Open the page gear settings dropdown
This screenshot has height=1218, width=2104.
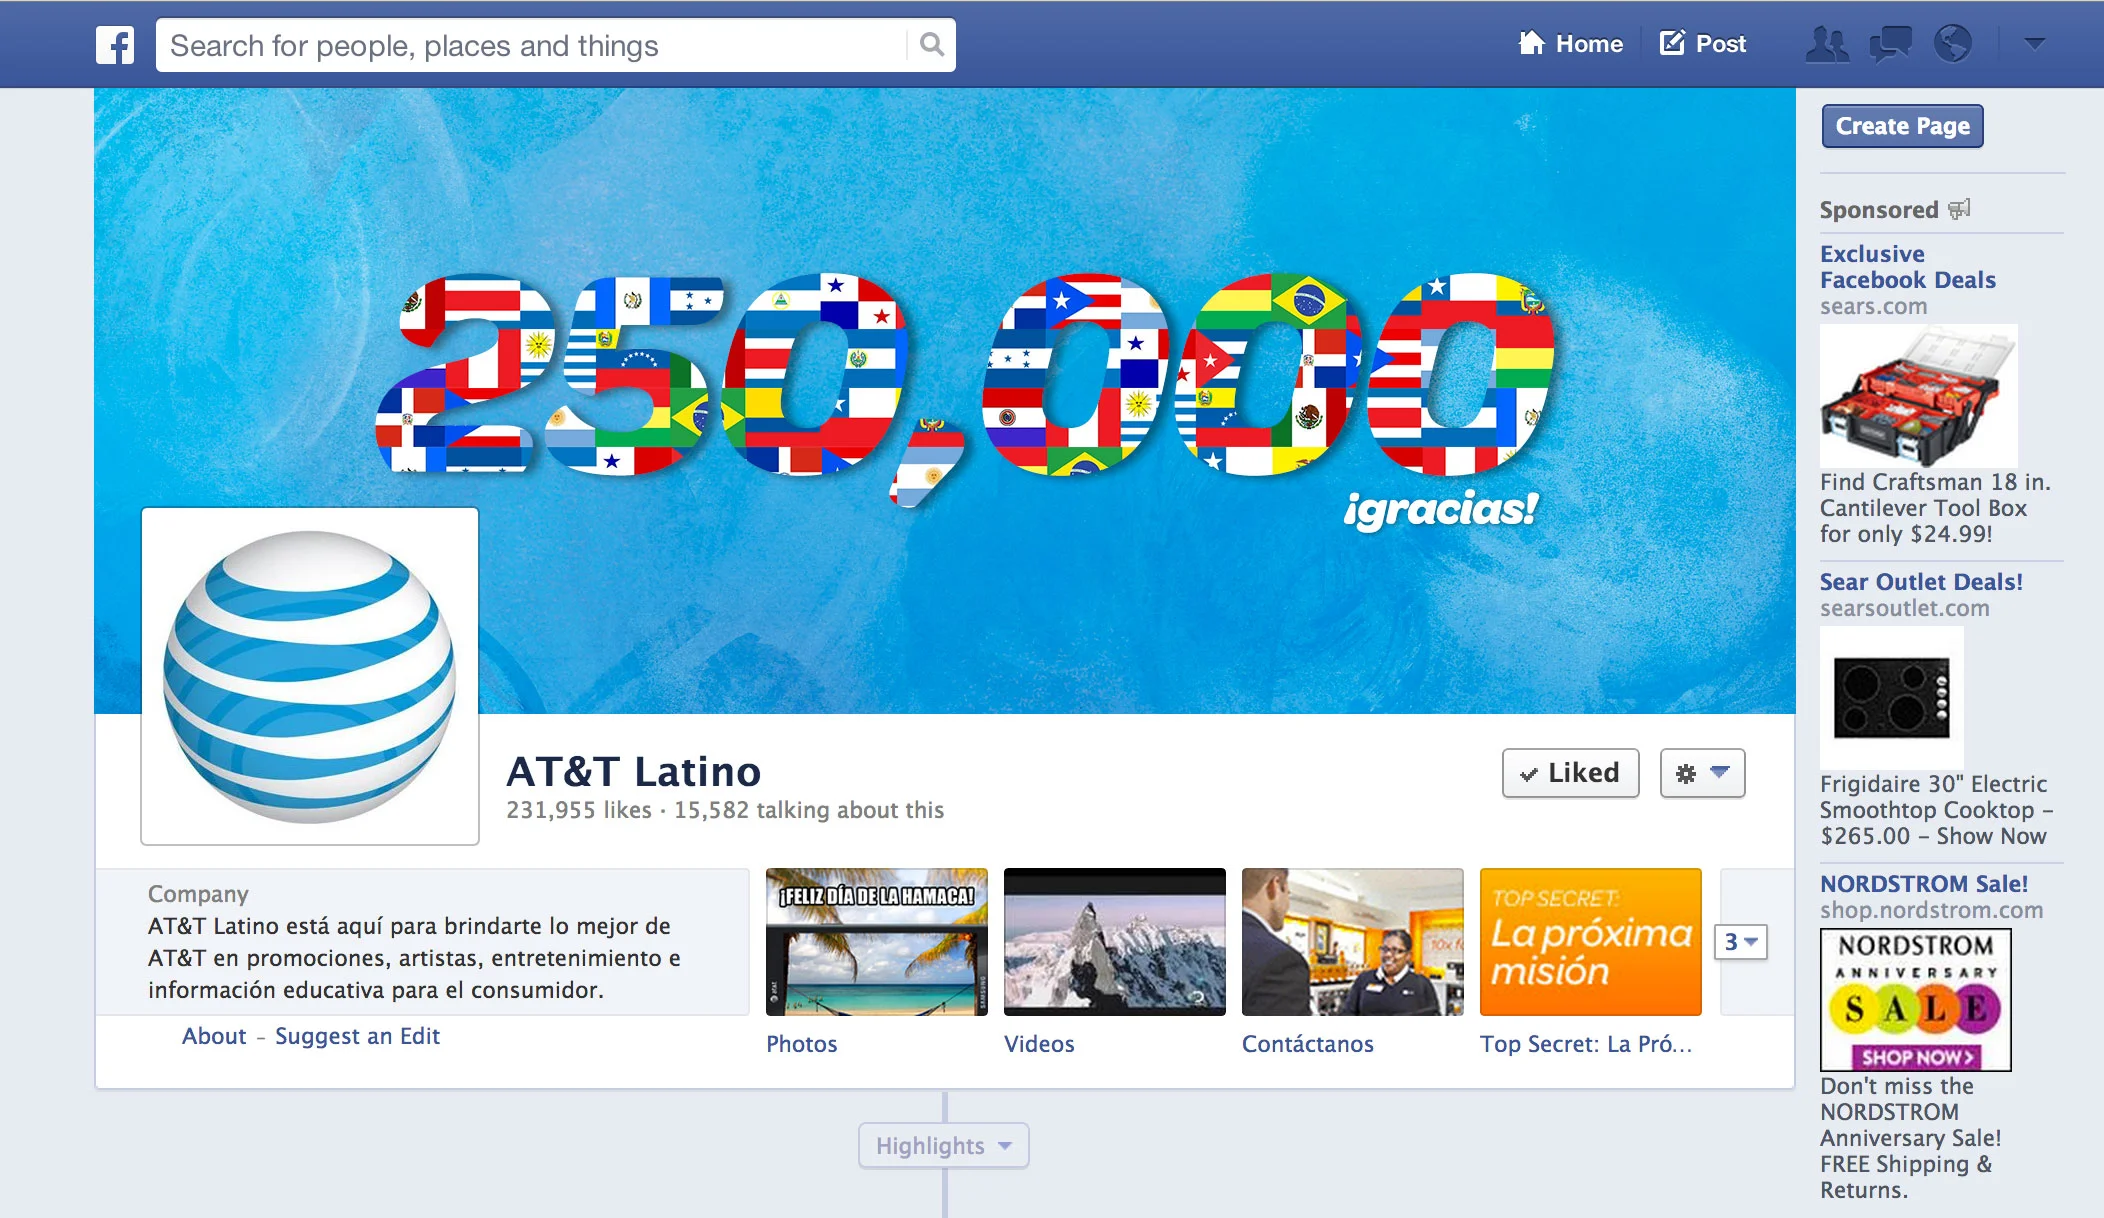(1702, 773)
